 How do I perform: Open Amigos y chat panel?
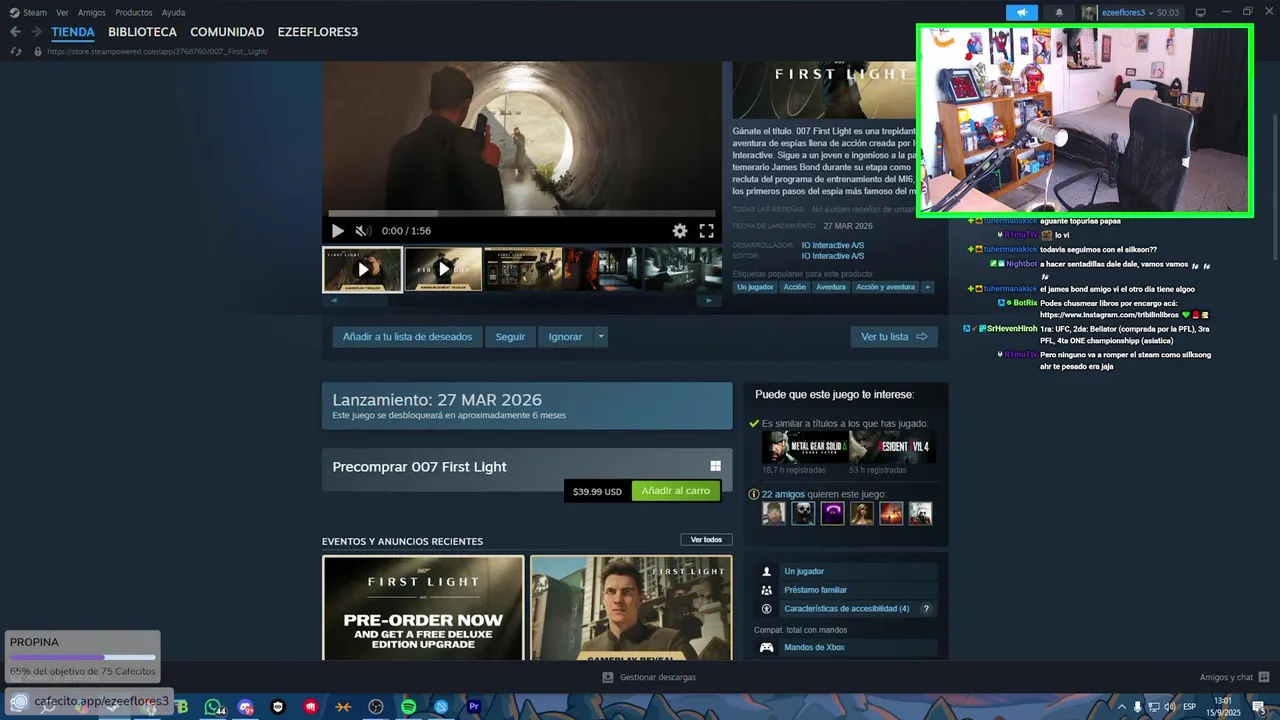[1235, 677]
